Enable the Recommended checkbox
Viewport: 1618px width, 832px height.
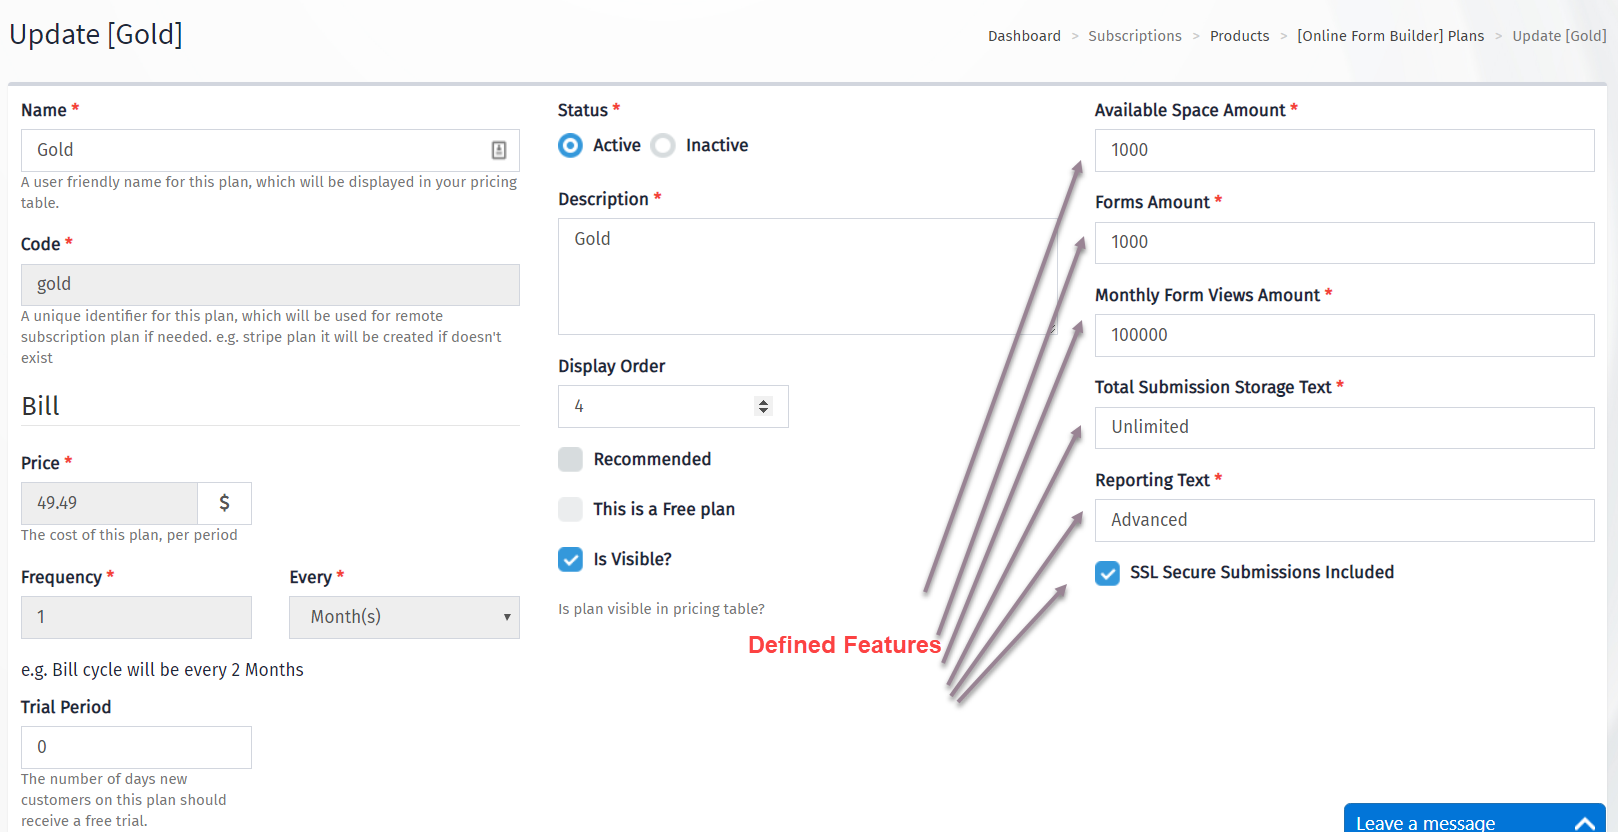[x=570, y=459]
